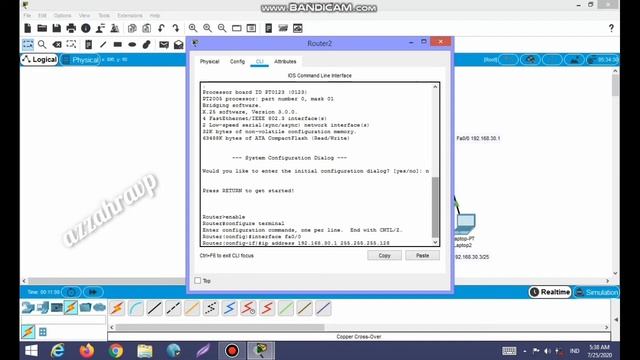Select Network Devices category in device panel
The width and height of the screenshot is (640, 360).
(x=28, y=307)
